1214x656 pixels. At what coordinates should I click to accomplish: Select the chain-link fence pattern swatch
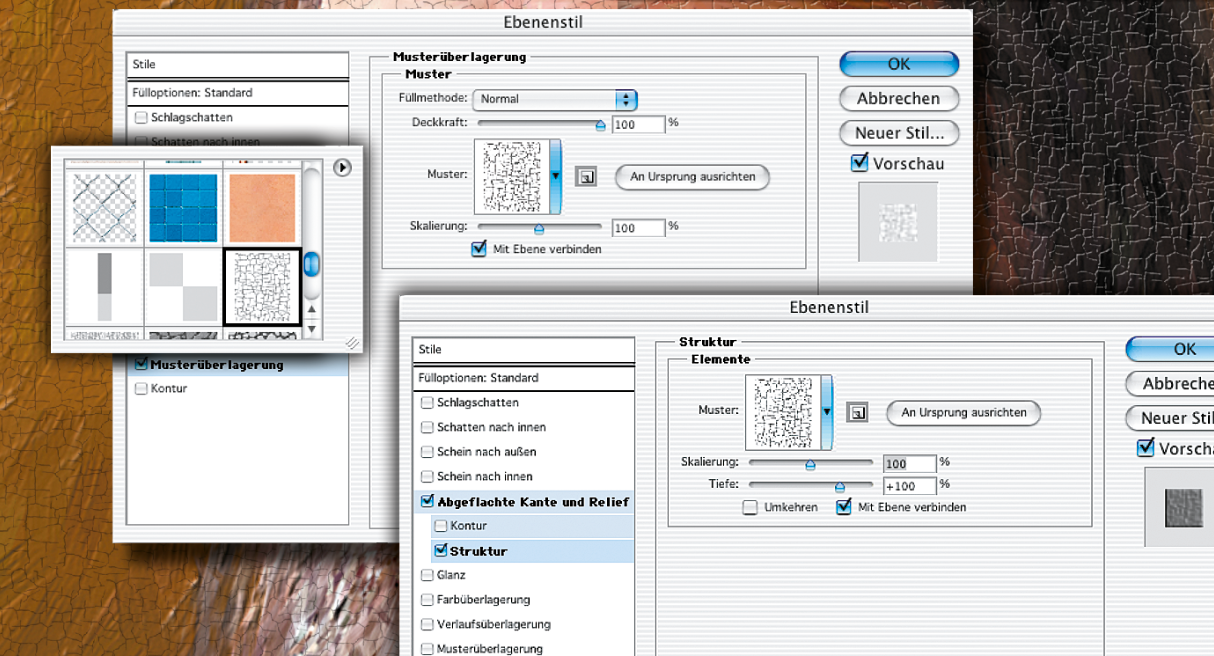point(105,208)
